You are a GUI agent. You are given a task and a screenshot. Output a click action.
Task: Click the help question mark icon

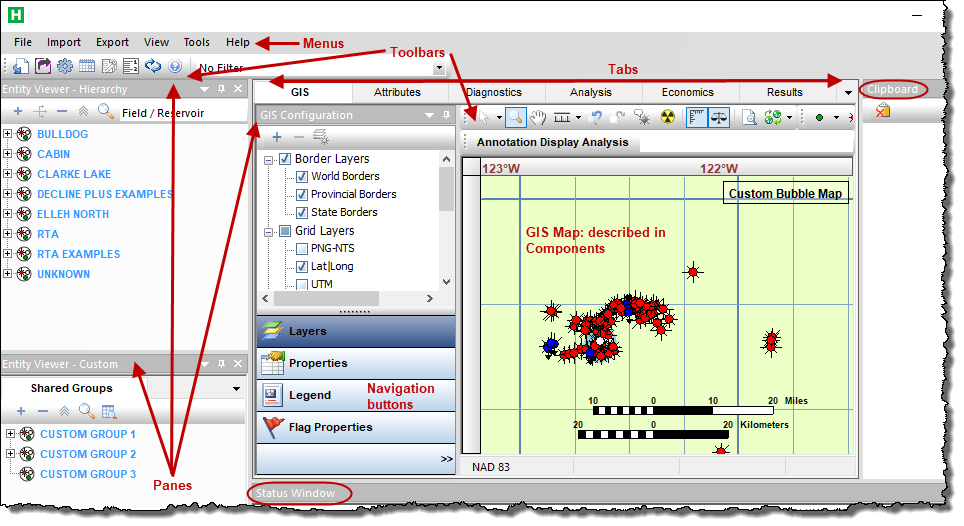pyautogui.click(x=175, y=66)
